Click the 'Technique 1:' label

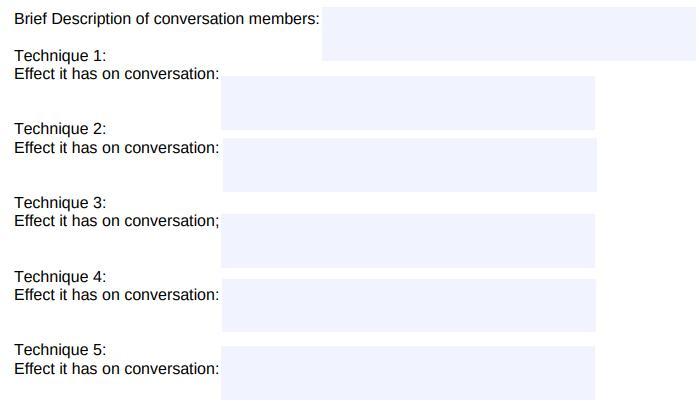click(x=60, y=56)
